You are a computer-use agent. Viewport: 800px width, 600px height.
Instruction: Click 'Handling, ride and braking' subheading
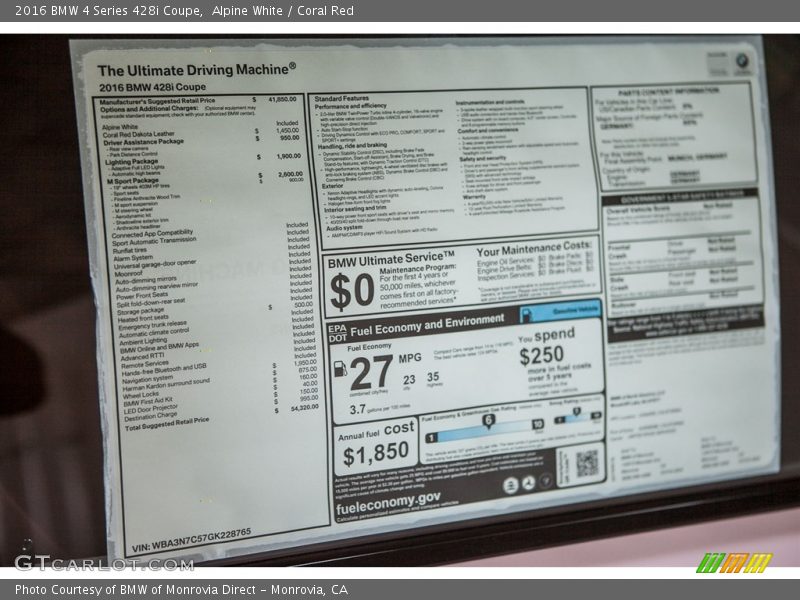pyautogui.click(x=353, y=146)
